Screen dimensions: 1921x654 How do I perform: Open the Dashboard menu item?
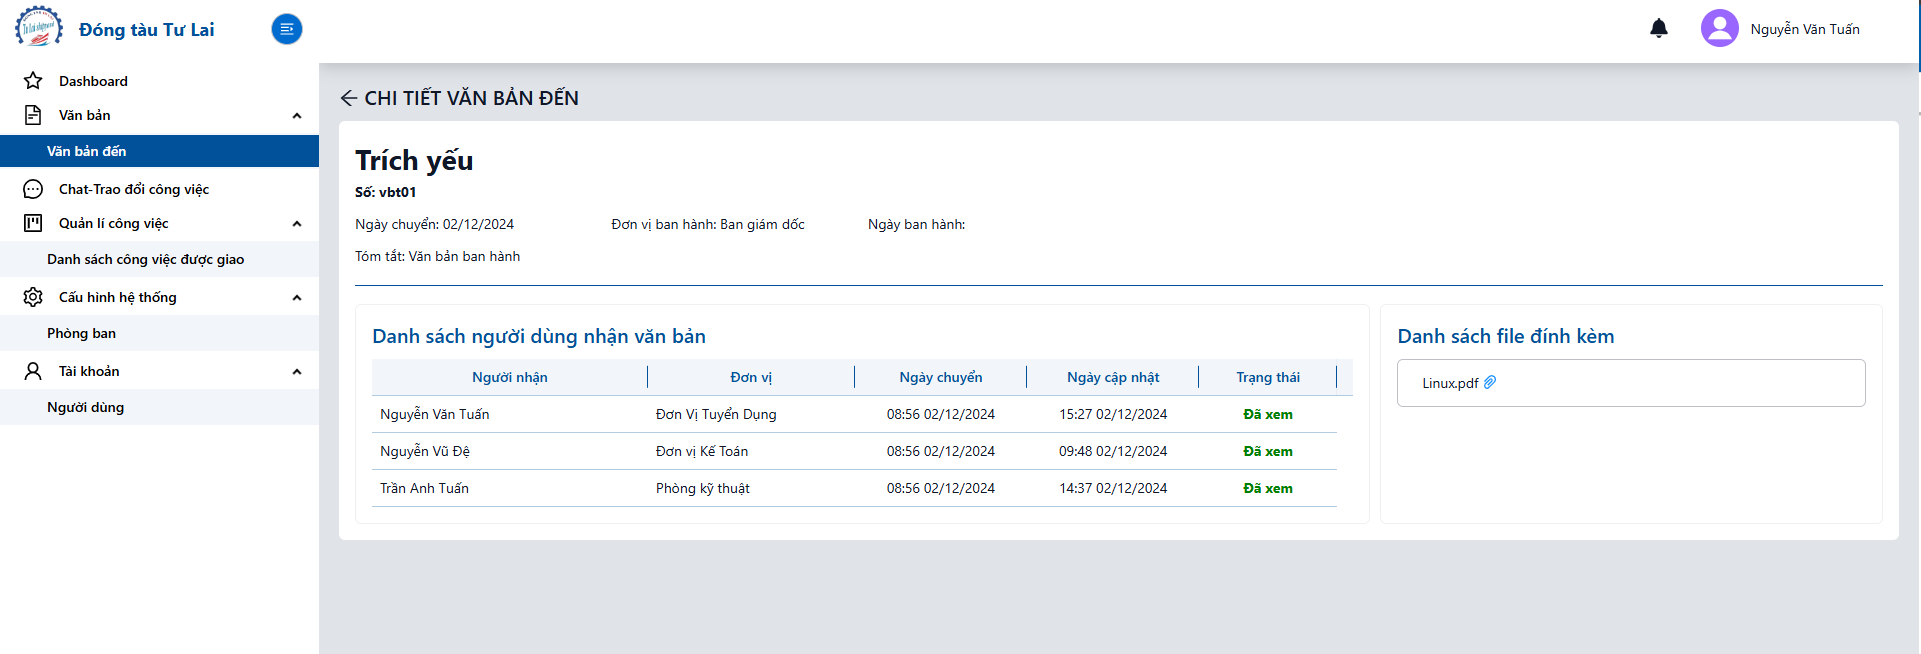[159, 81]
